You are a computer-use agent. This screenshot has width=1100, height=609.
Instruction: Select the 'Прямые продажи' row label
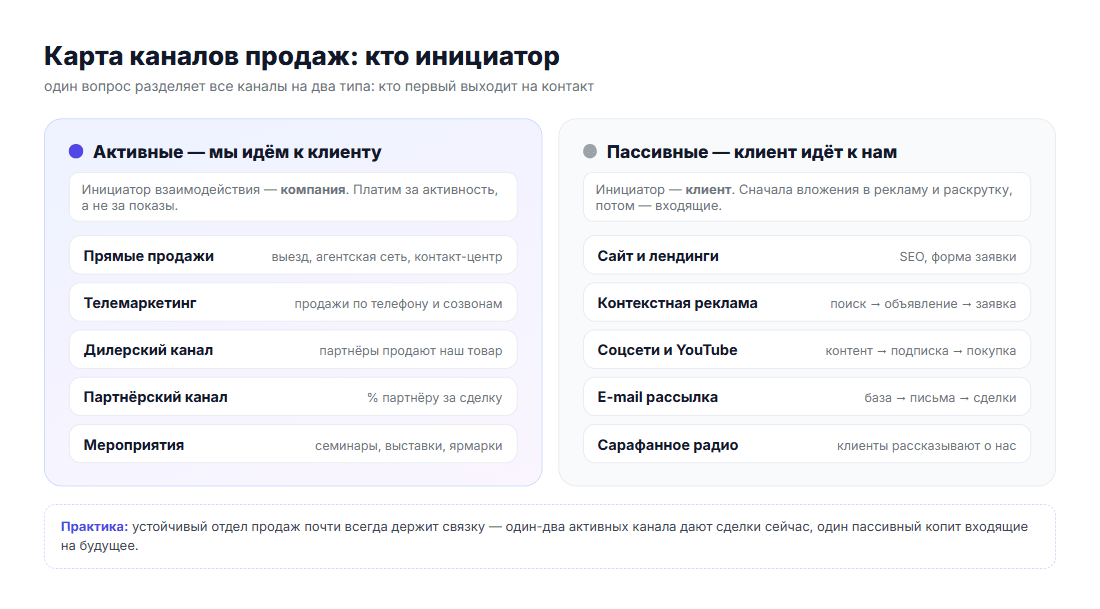tap(149, 256)
